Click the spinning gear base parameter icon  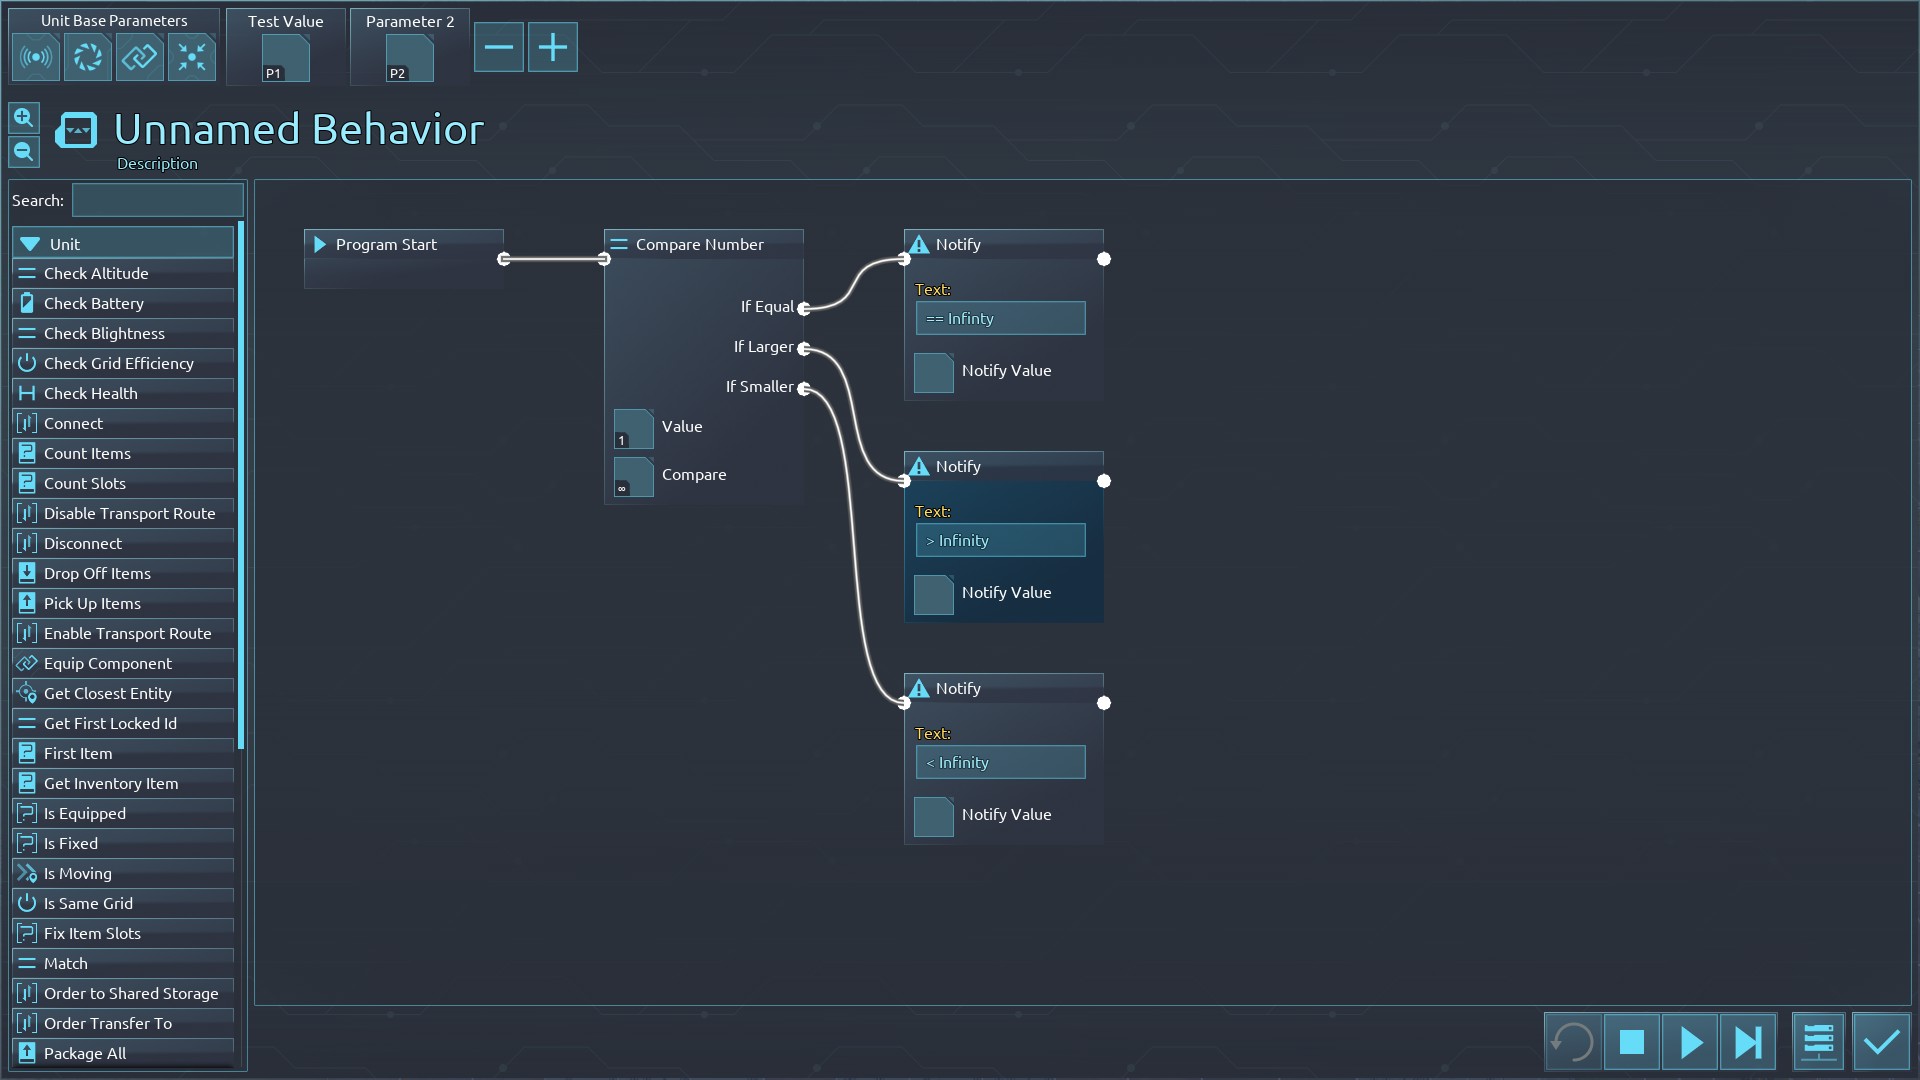[x=88, y=57]
